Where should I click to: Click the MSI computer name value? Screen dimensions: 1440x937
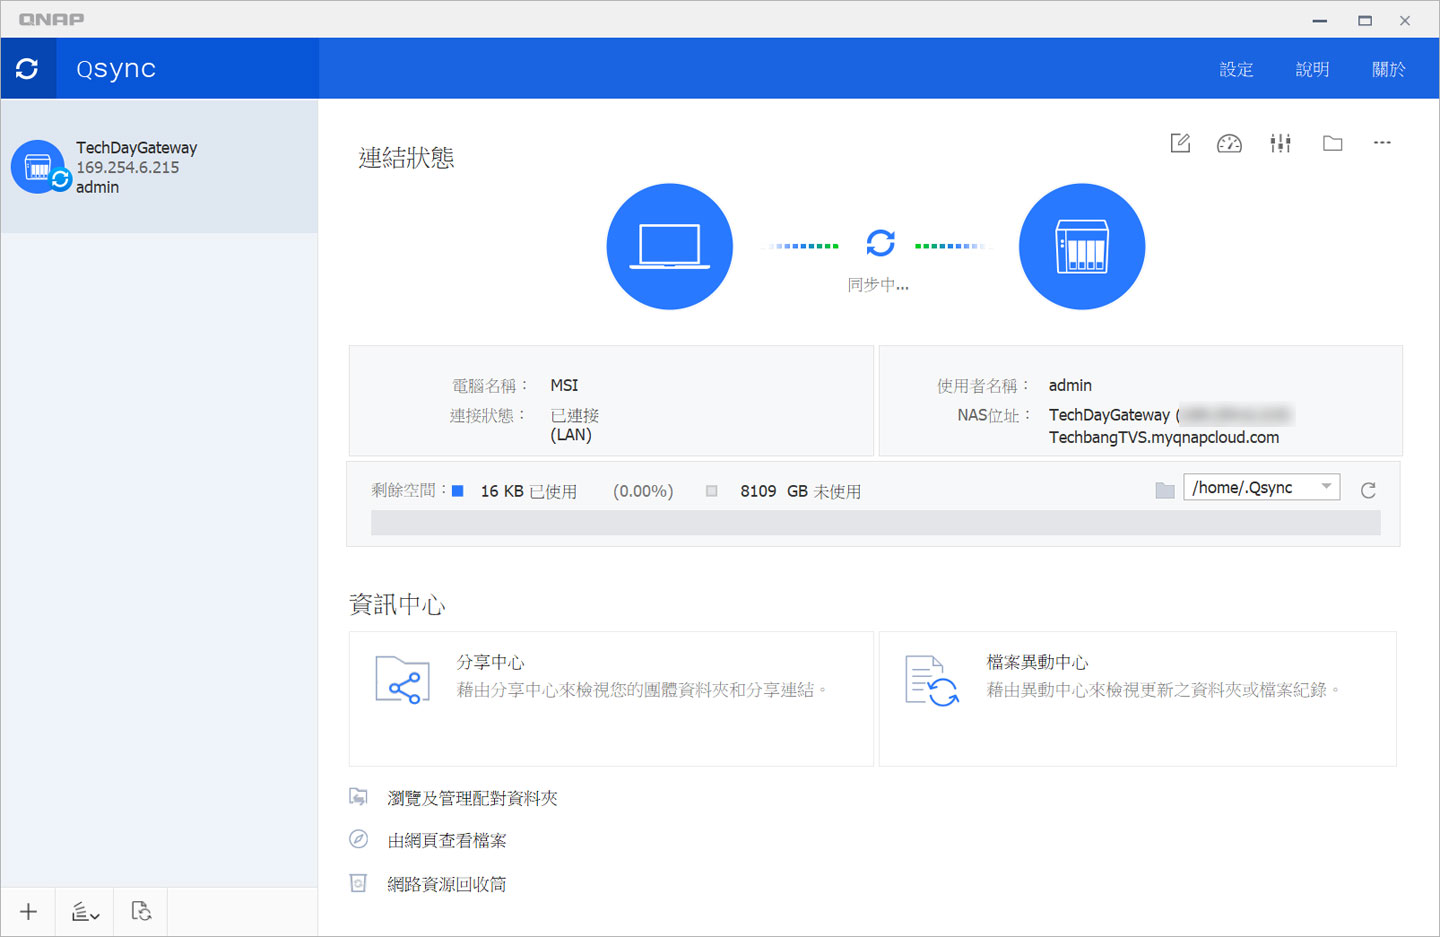564,385
